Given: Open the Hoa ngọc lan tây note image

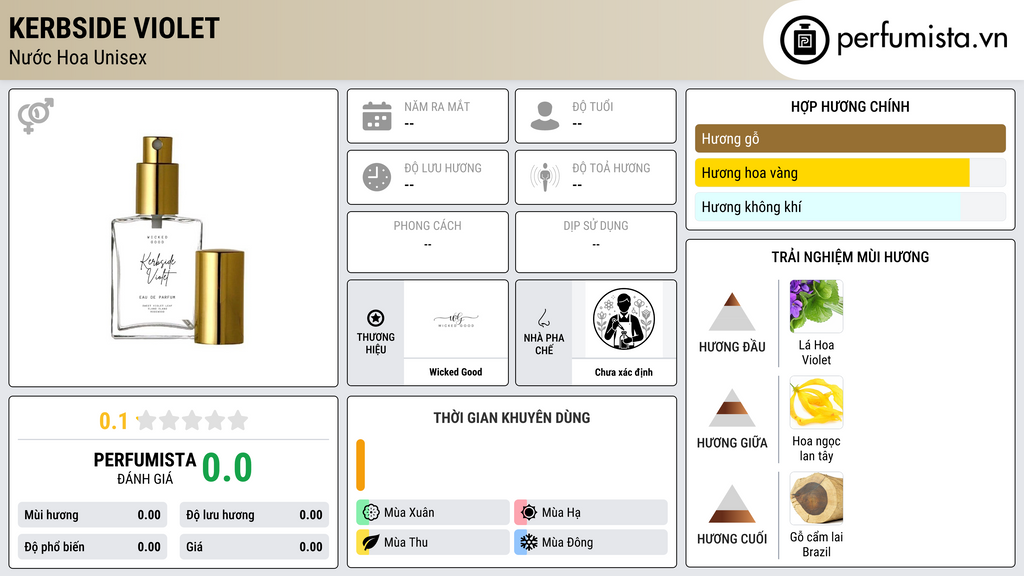Looking at the screenshot, I should (x=816, y=402).
